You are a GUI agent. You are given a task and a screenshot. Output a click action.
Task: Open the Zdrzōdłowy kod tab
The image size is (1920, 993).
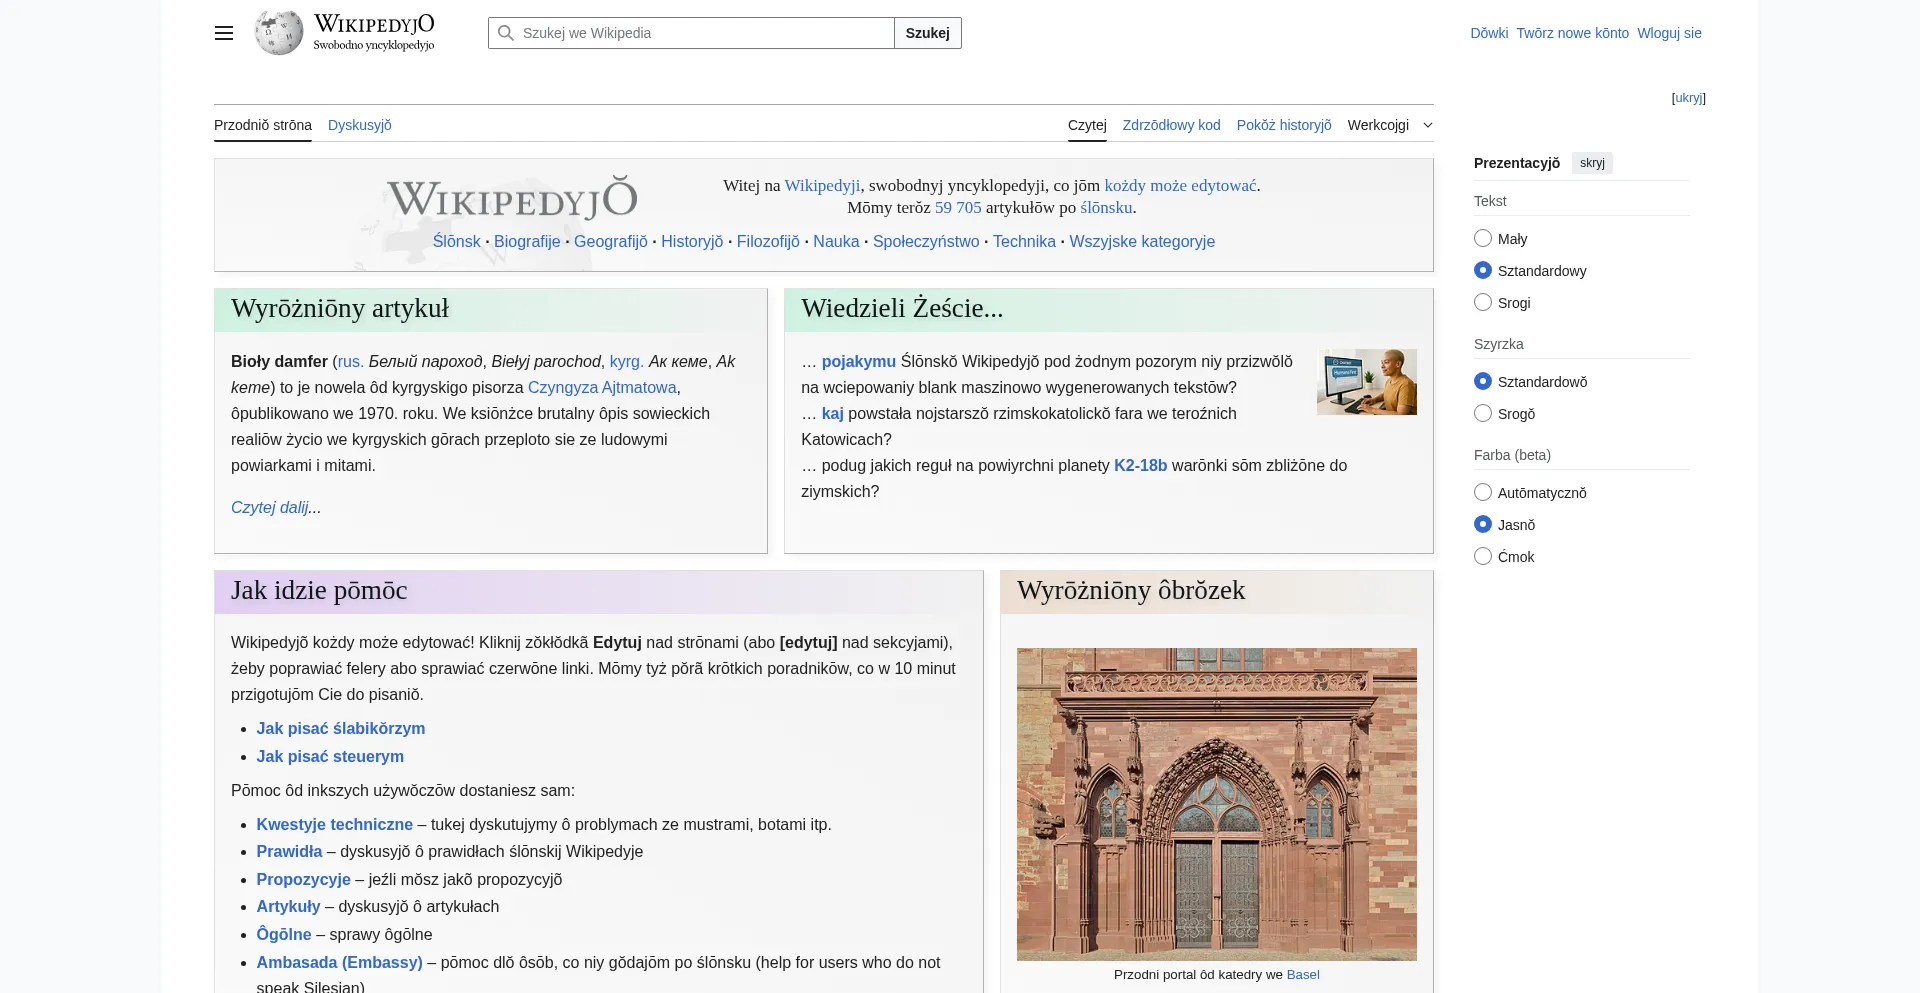click(1171, 125)
